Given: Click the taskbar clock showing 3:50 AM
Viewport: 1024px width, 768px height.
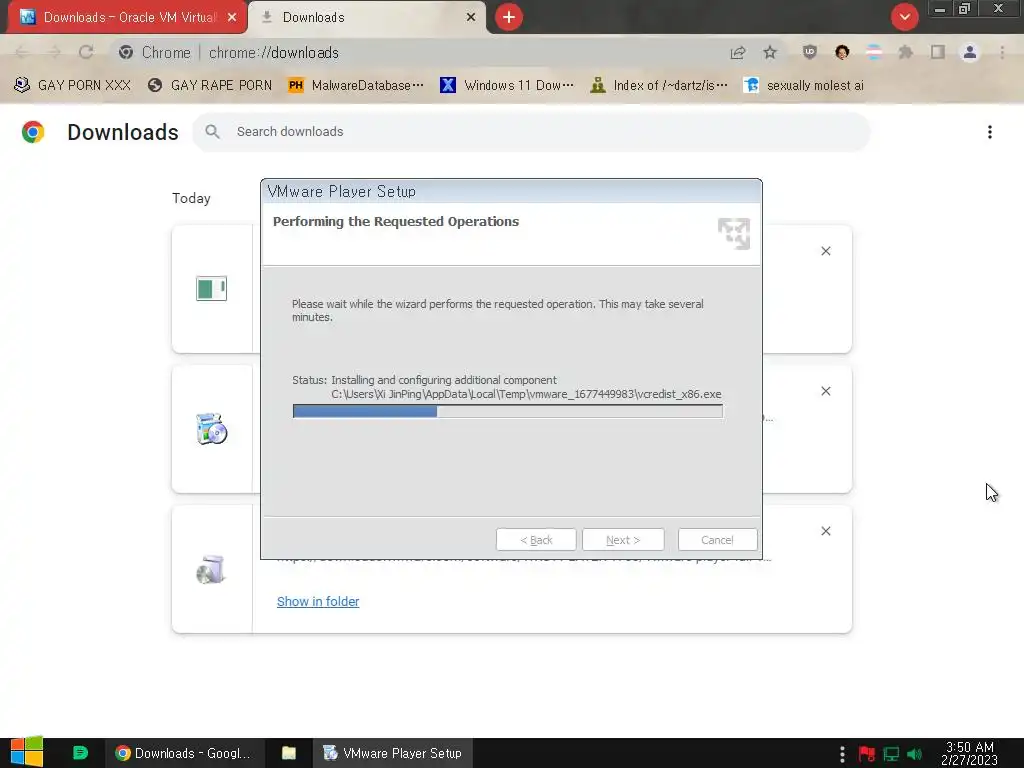Looking at the screenshot, I should 970,754.
